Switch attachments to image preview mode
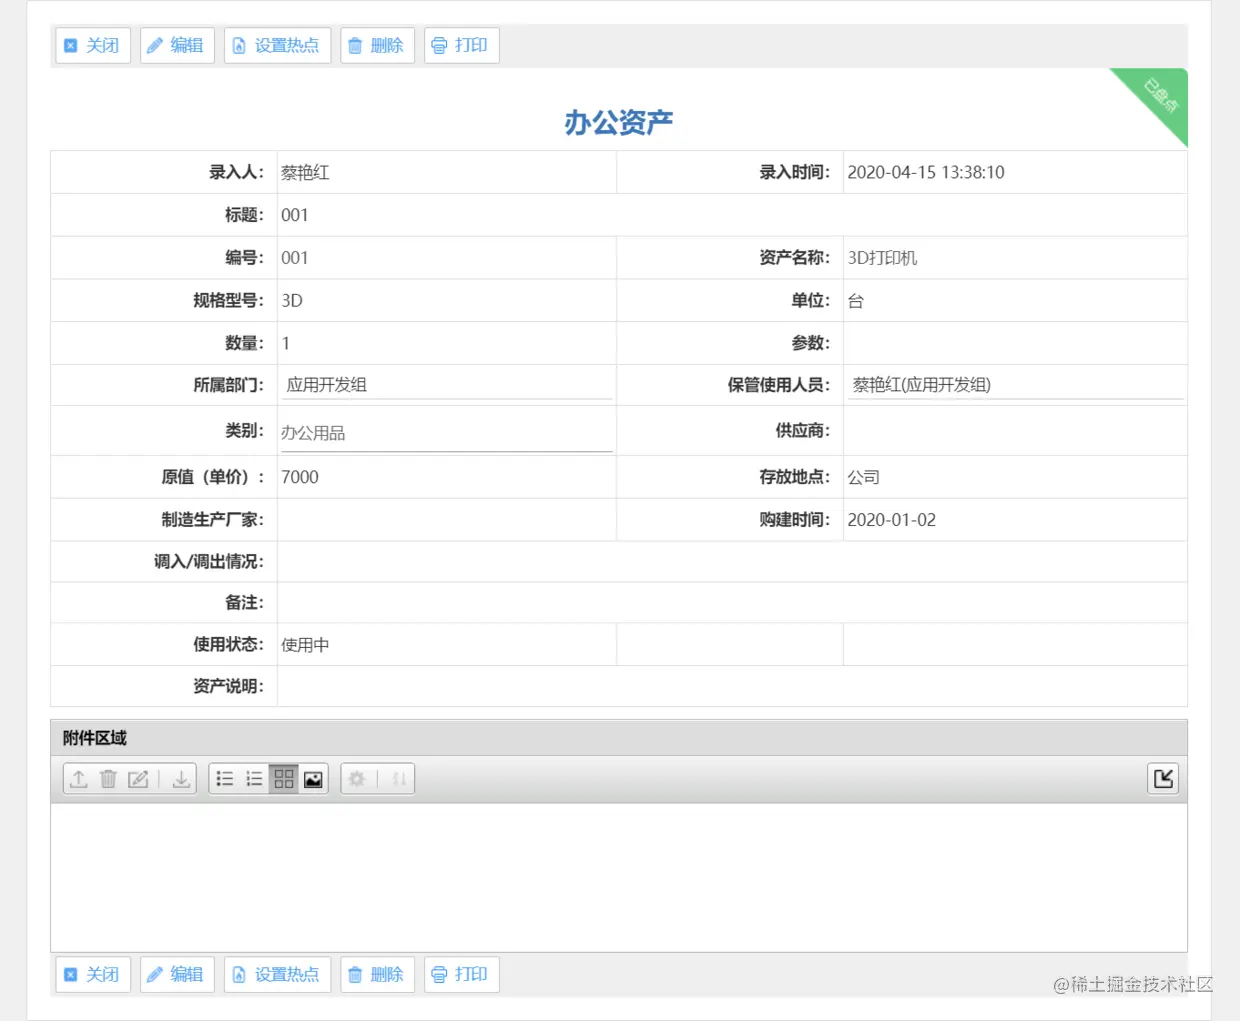 313,778
